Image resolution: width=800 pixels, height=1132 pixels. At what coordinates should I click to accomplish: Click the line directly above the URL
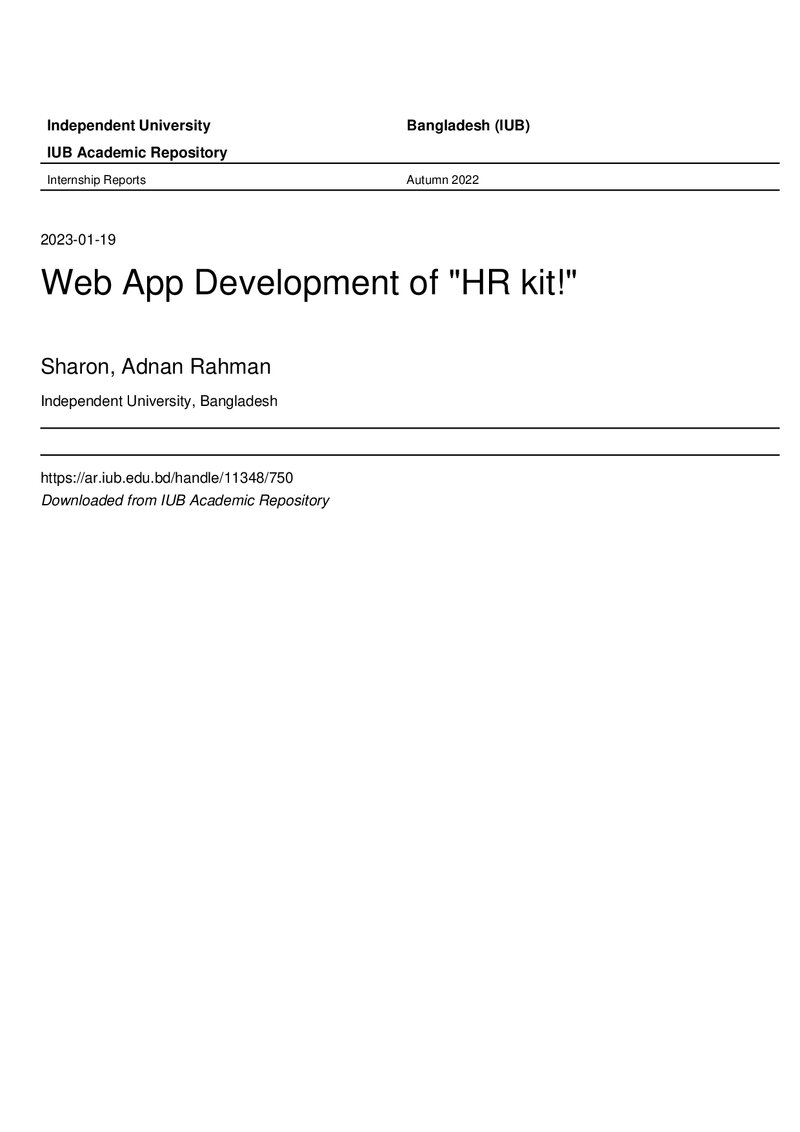(x=410, y=455)
